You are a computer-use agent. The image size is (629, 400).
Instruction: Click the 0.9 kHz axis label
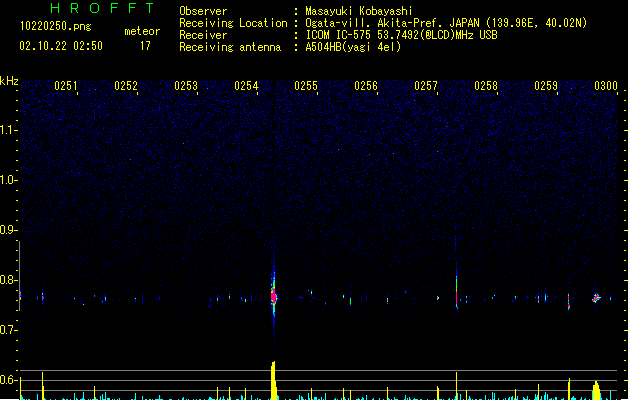[x=8, y=230]
